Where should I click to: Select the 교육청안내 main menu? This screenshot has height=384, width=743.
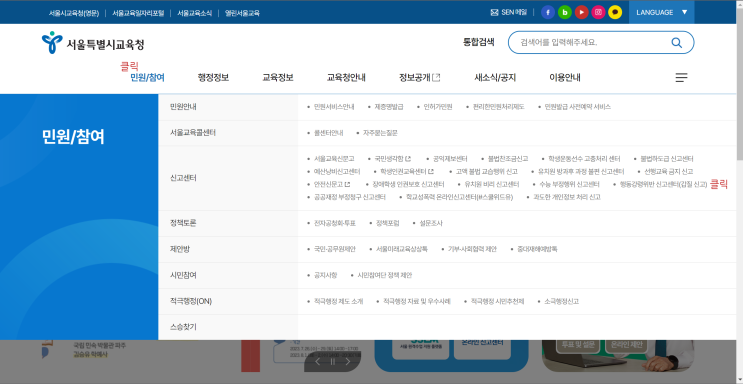346,78
